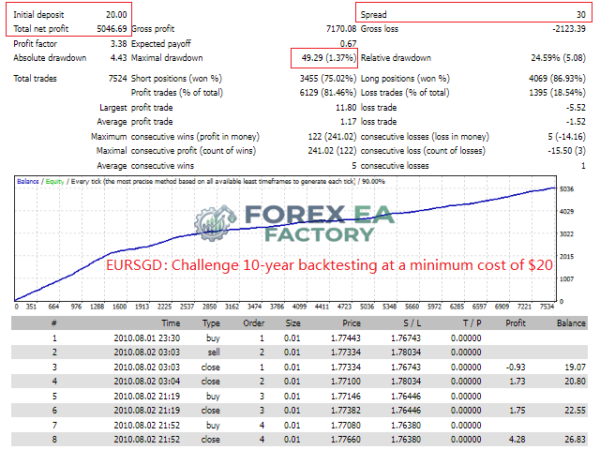Click the 'Profit factor' label
600x450 pixels.
click(35, 44)
